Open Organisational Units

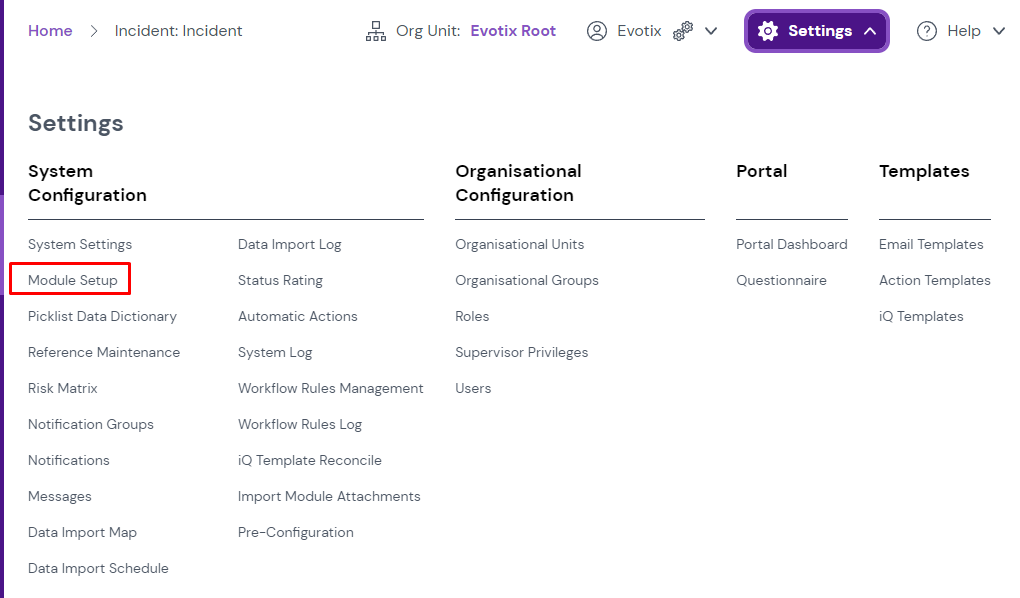[x=519, y=244]
